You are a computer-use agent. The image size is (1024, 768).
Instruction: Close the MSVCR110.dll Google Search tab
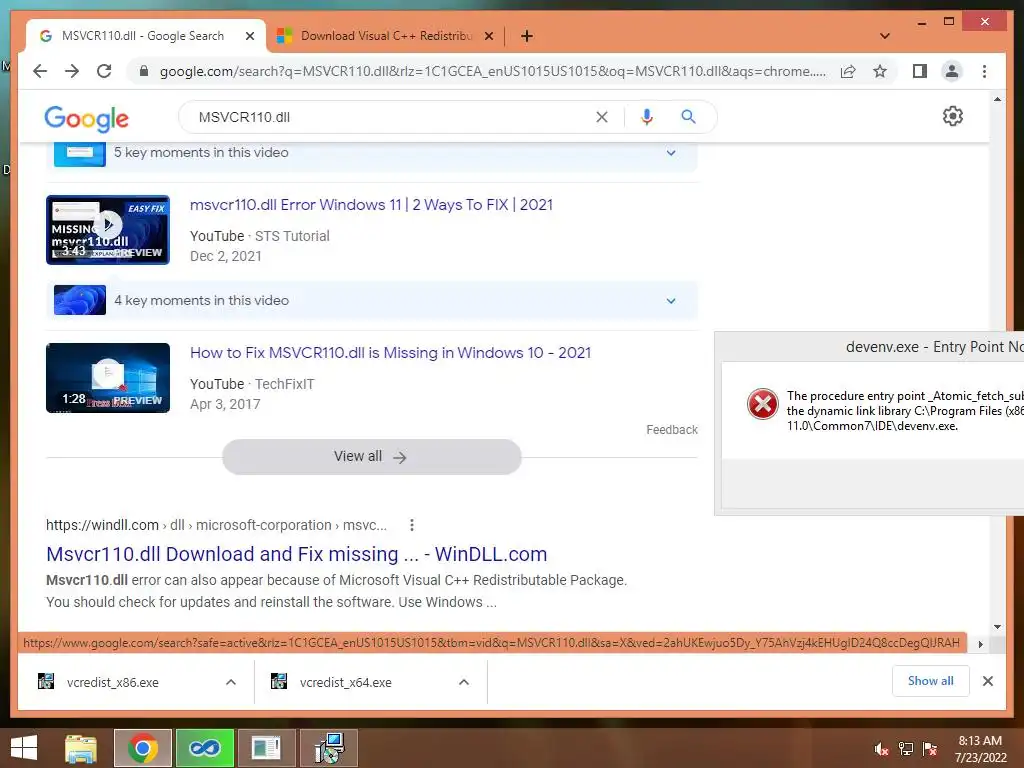tap(249, 36)
